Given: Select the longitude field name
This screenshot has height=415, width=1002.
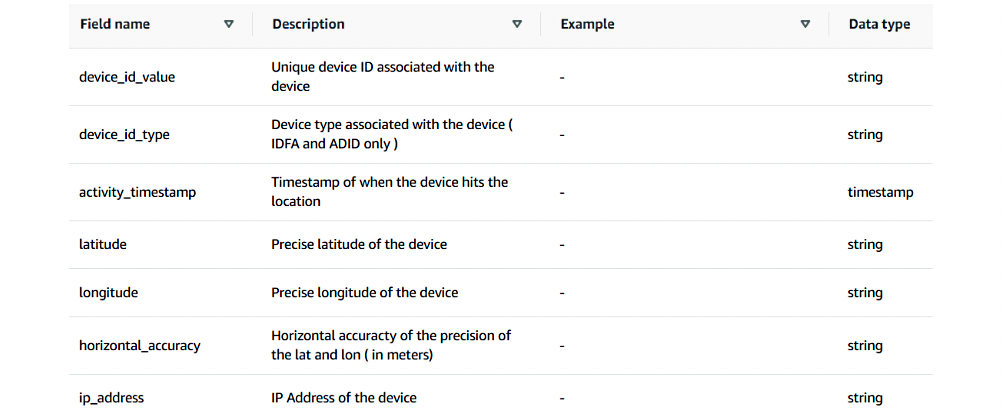Looking at the screenshot, I should pos(108,293).
